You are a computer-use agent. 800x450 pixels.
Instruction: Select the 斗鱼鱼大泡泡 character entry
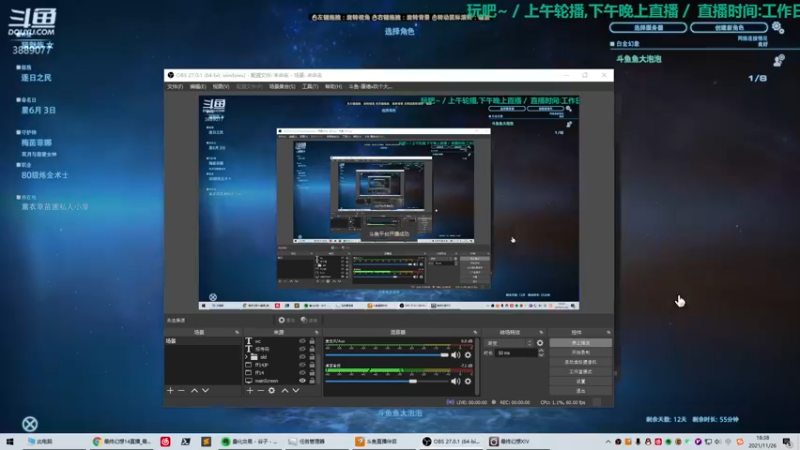click(639, 59)
